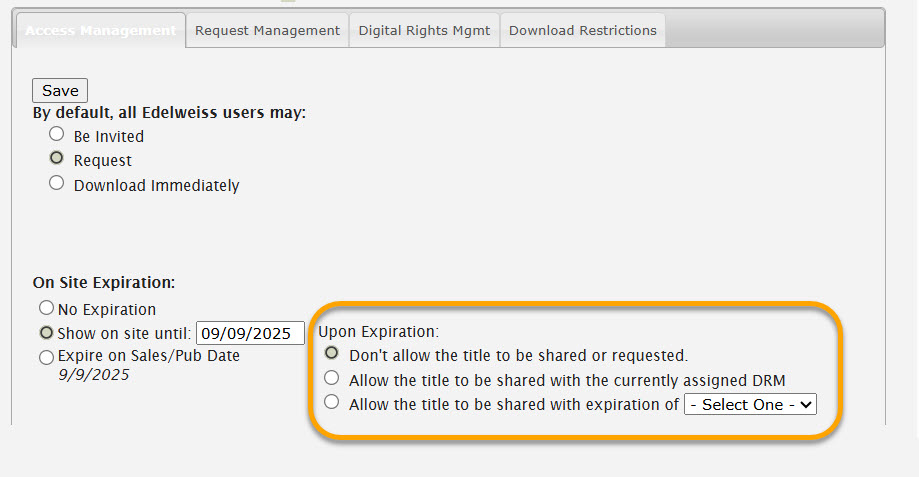Select the Show on site until radio

tap(46, 333)
